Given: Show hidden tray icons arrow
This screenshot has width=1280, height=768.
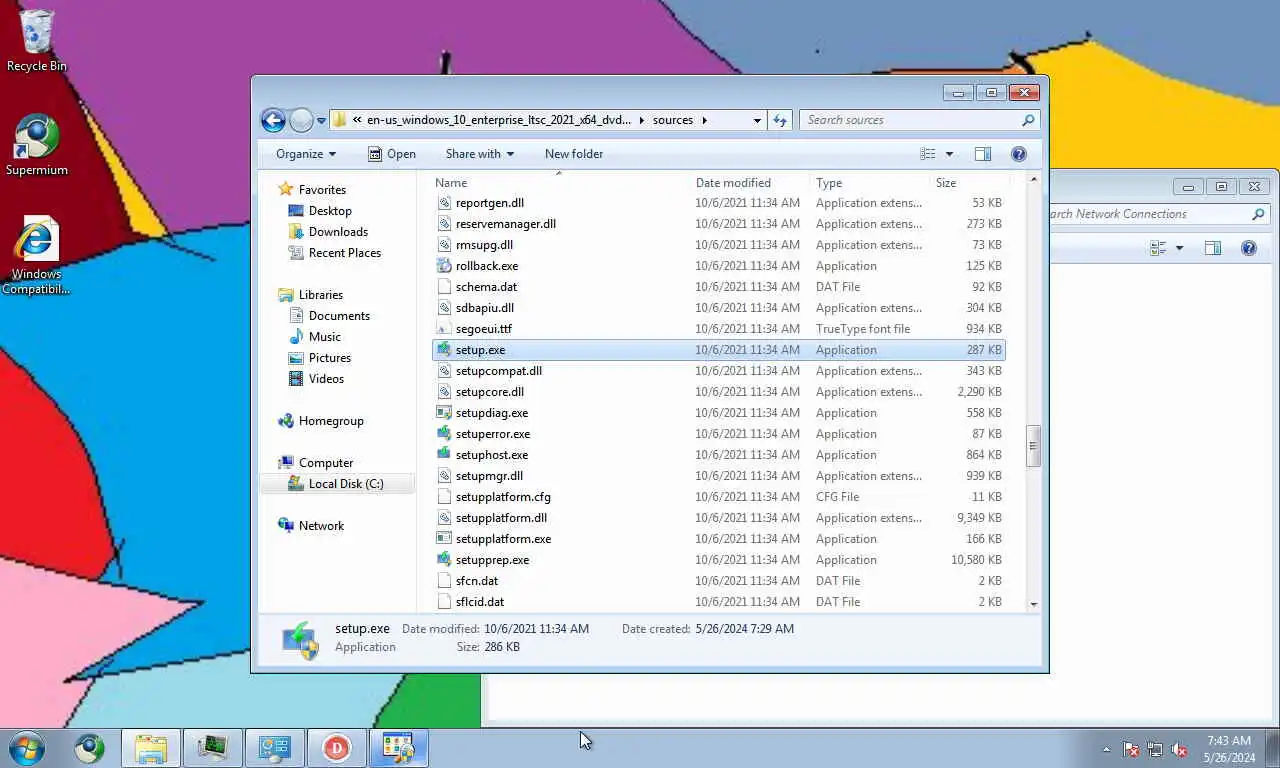Looking at the screenshot, I should point(1106,749).
